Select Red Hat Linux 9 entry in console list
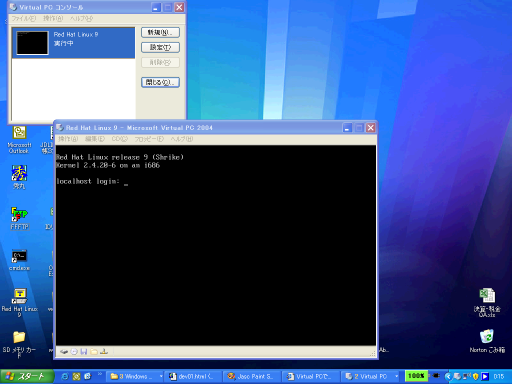The width and height of the screenshot is (512, 384). point(74,43)
